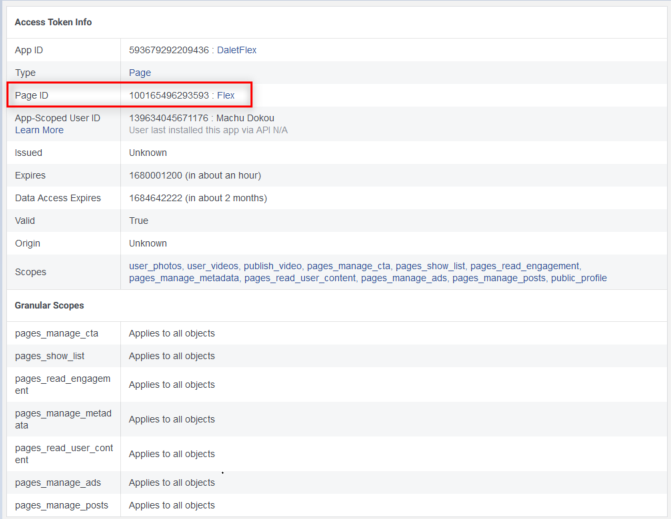
Task: Click the Issued row label
Action: [29, 153]
